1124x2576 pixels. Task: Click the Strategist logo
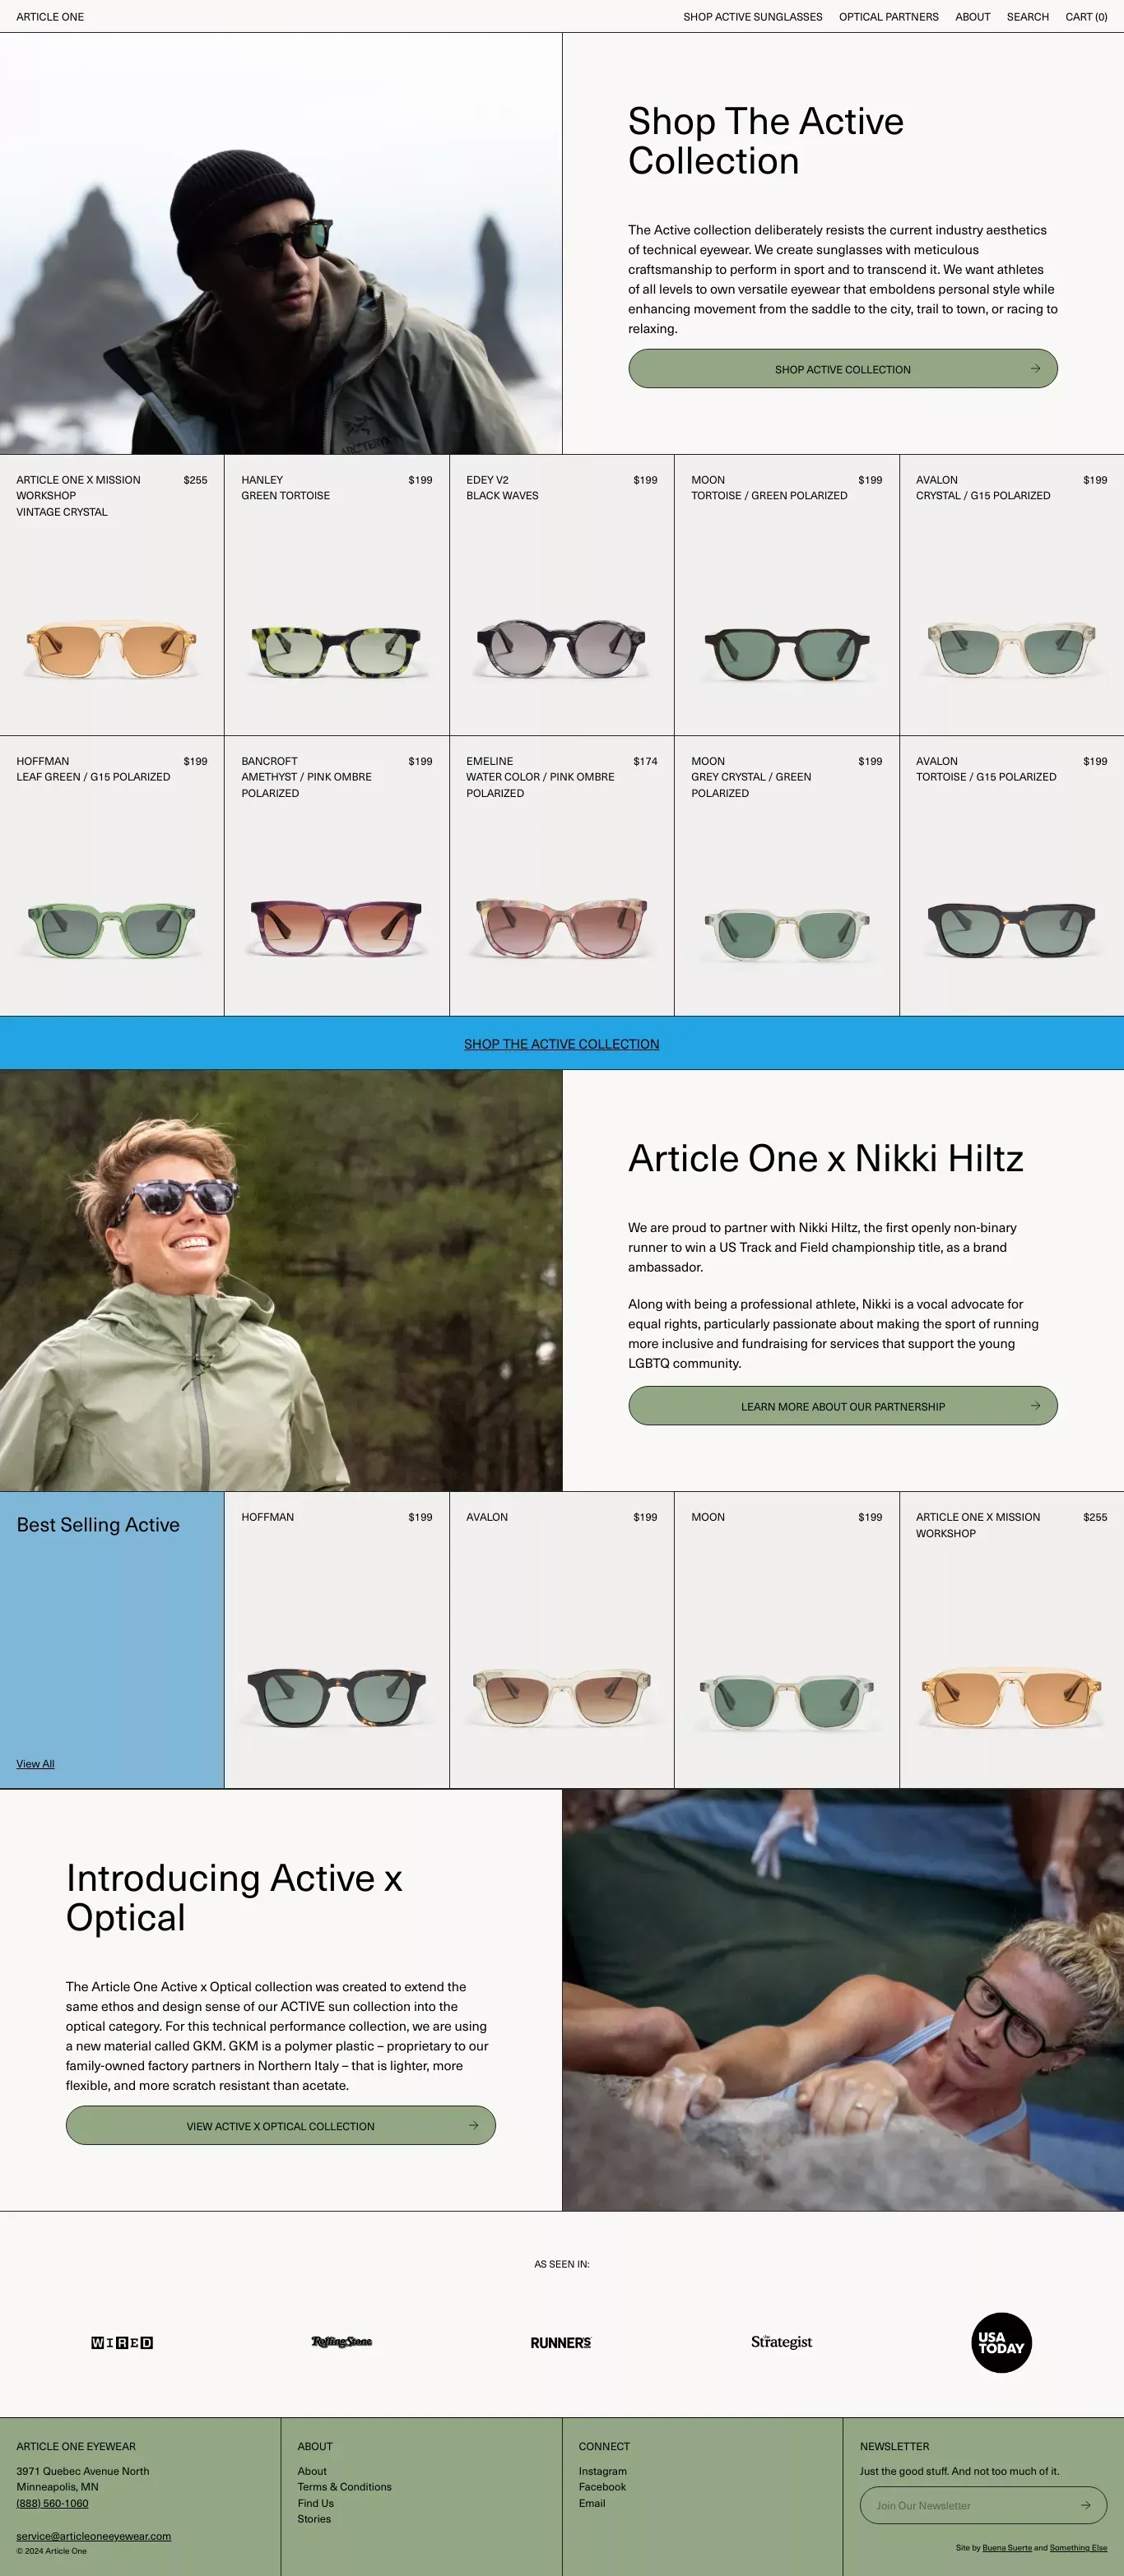[781, 2342]
